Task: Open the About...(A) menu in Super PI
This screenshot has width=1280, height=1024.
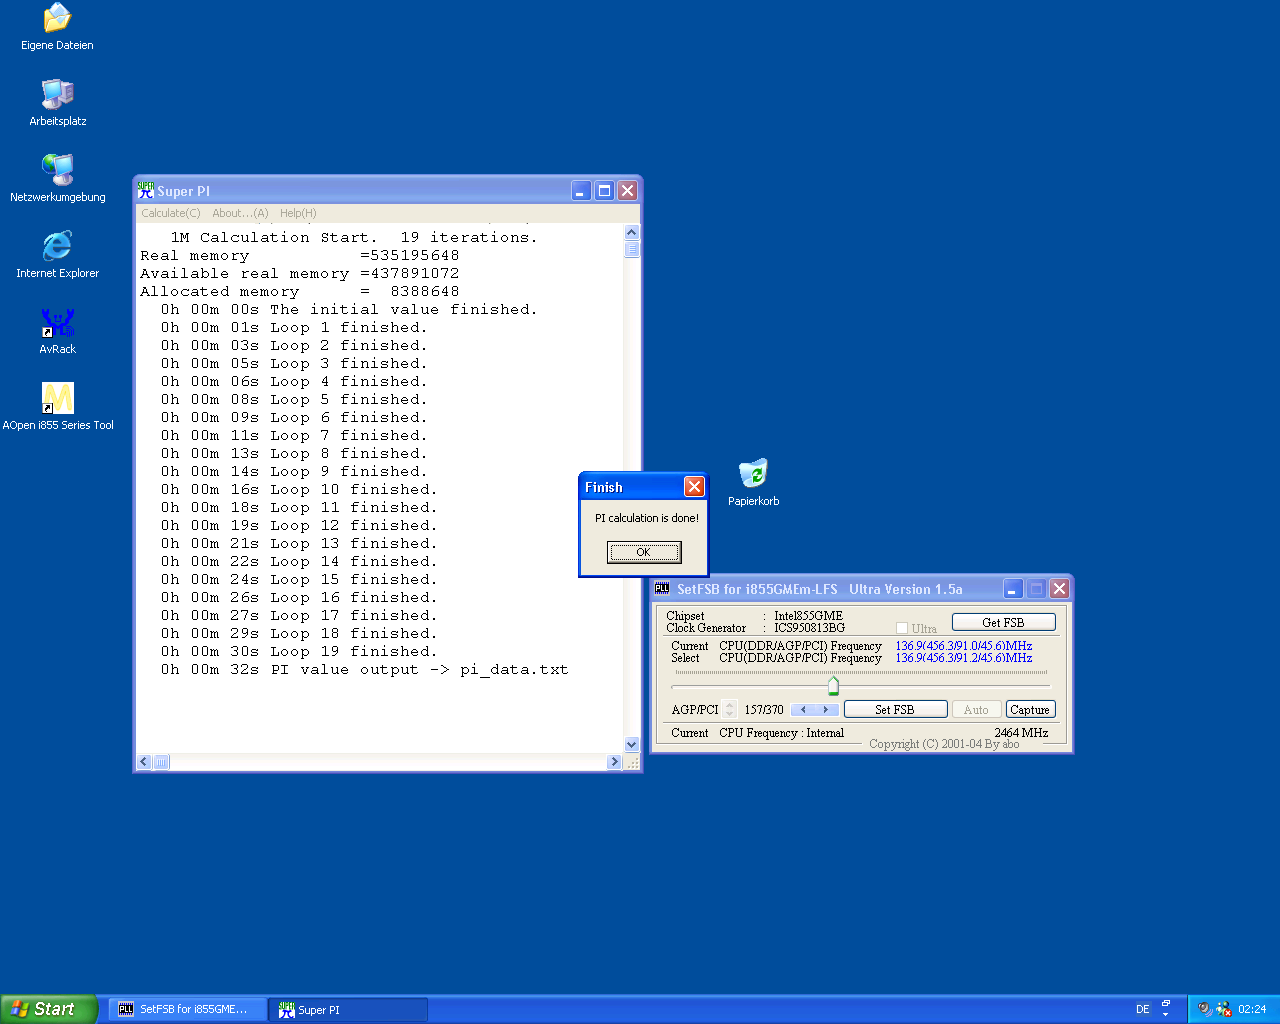Action: (x=240, y=213)
